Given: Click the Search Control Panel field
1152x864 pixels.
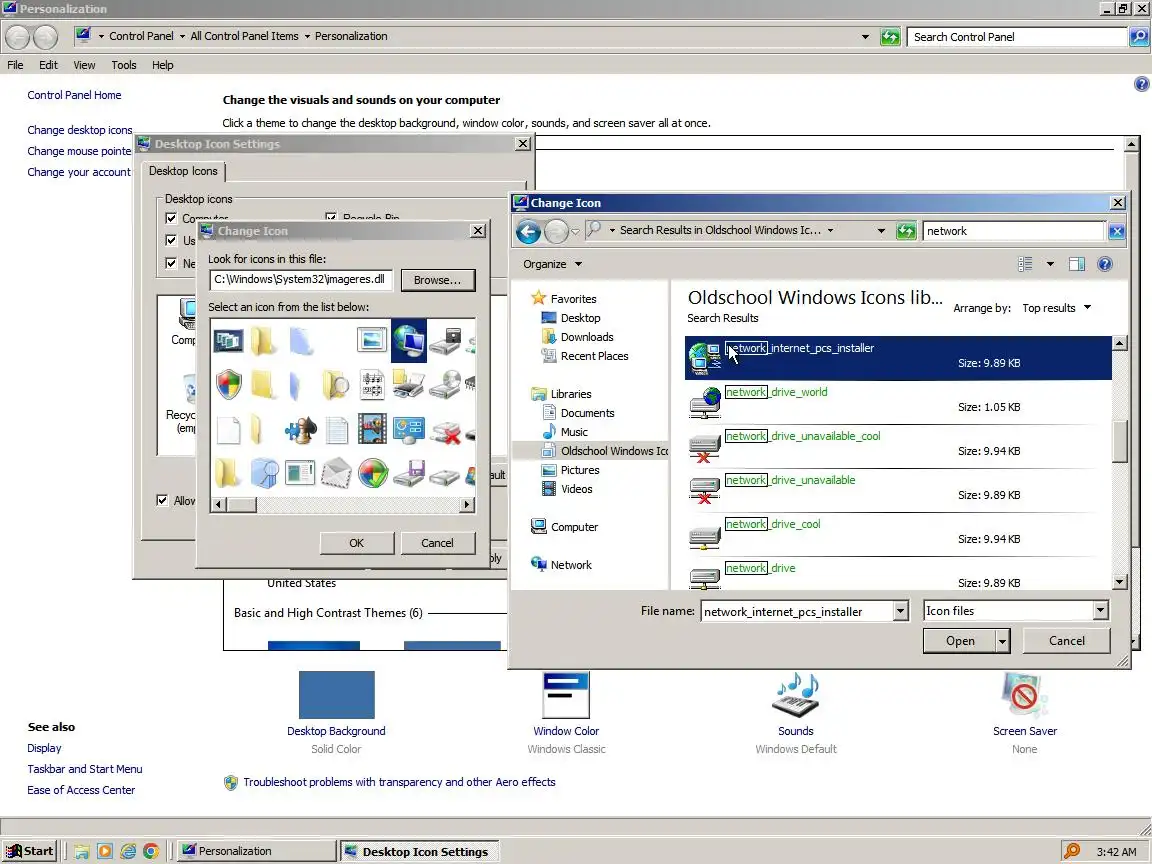Looking at the screenshot, I should [1017, 37].
